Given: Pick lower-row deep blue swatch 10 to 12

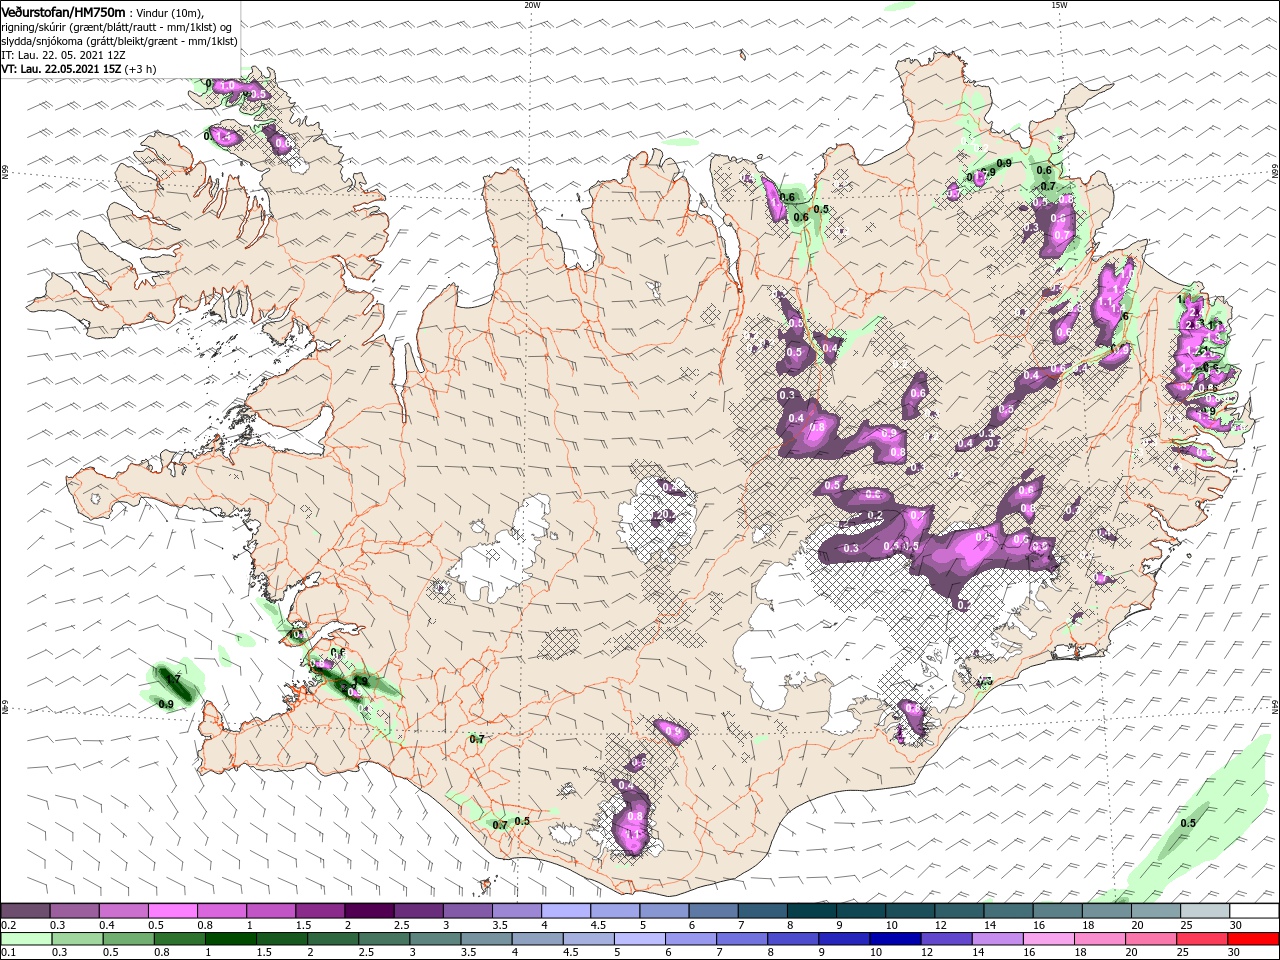Looking at the screenshot, I should pos(895,939).
